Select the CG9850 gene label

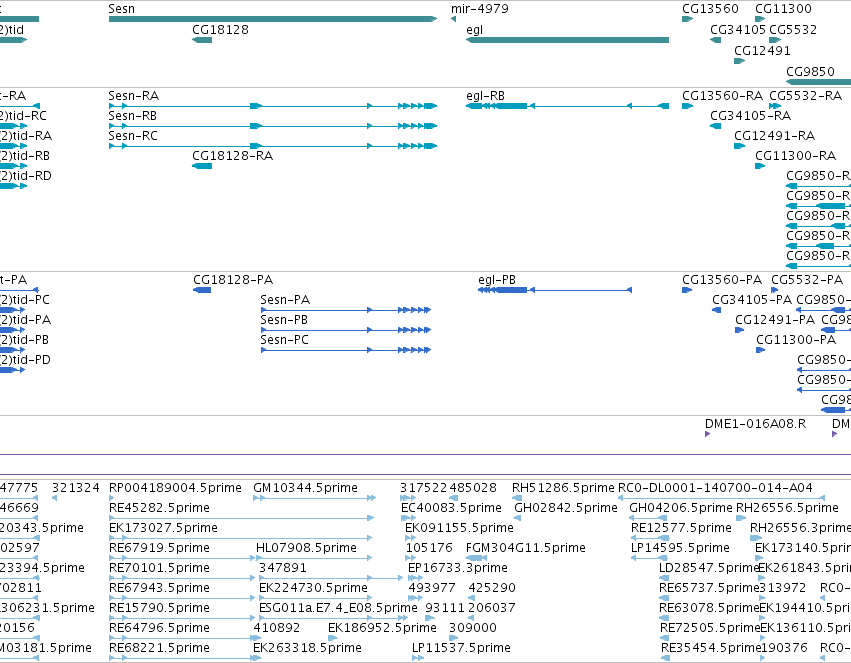click(810, 72)
